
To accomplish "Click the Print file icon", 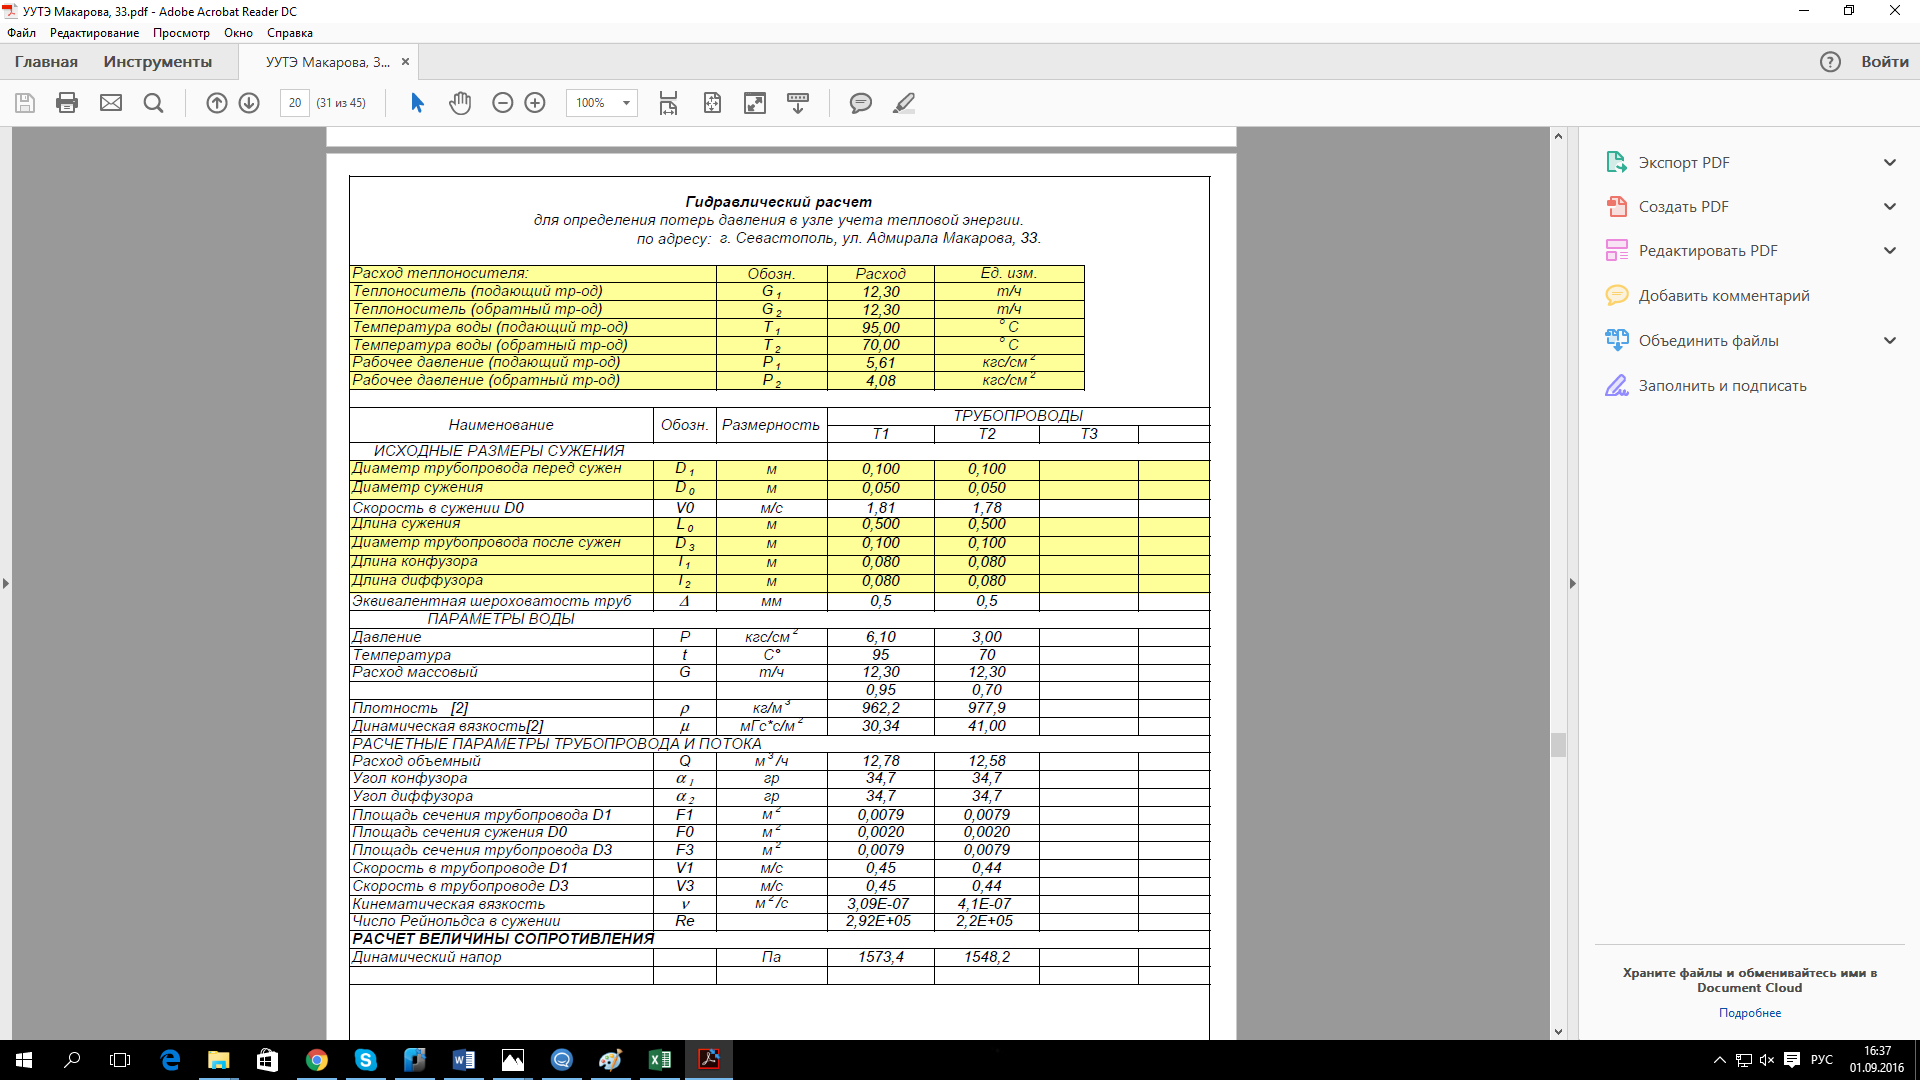I will tap(67, 103).
